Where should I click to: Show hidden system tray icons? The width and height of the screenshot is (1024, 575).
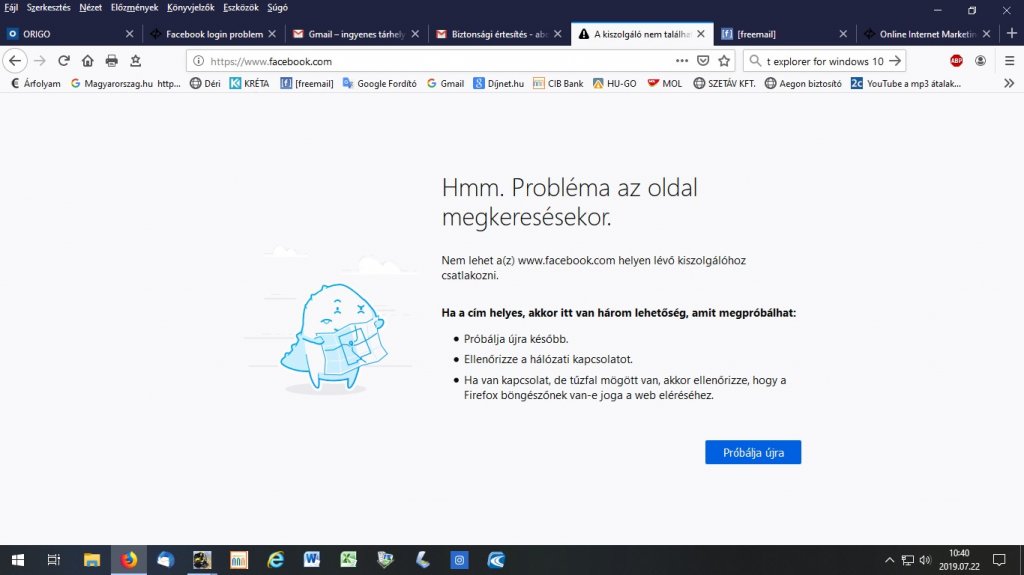point(889,560)
